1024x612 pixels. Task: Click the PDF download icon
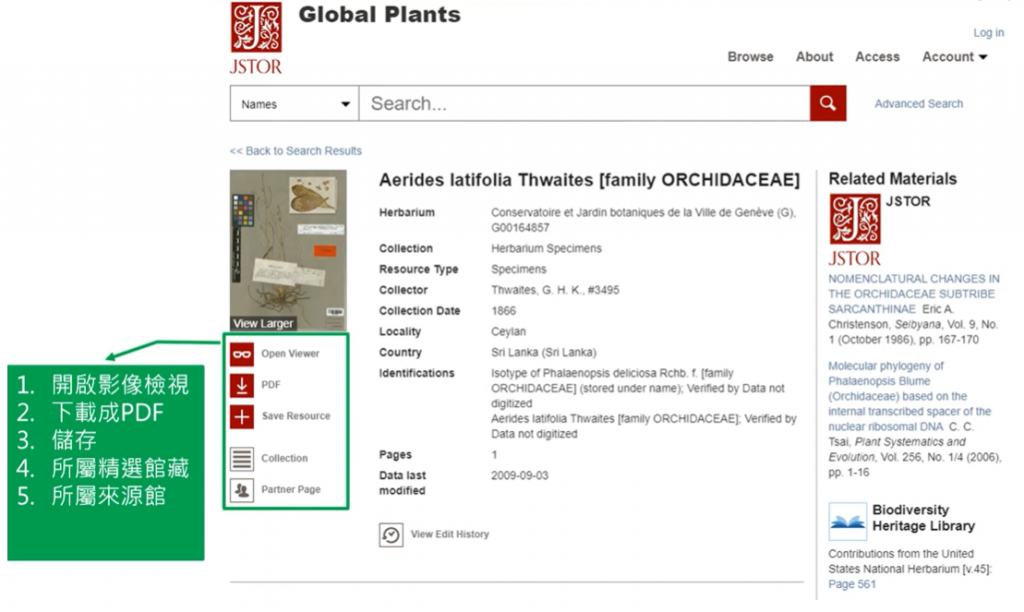coord(242,385)
